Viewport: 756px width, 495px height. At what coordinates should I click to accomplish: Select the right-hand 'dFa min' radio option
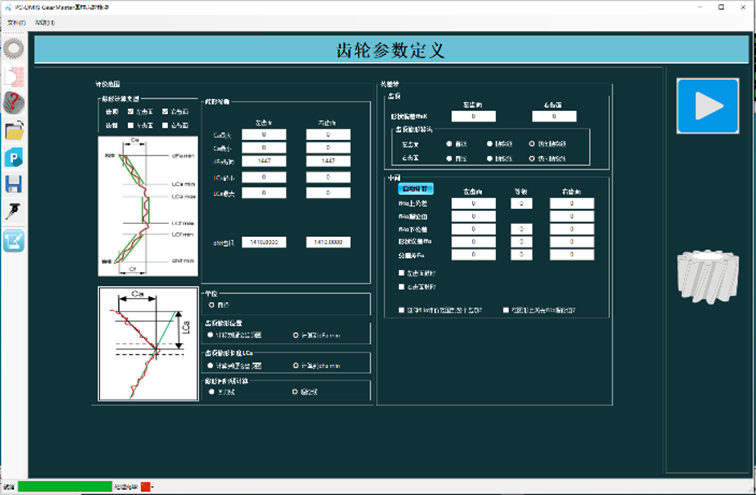tap(294, 335)
